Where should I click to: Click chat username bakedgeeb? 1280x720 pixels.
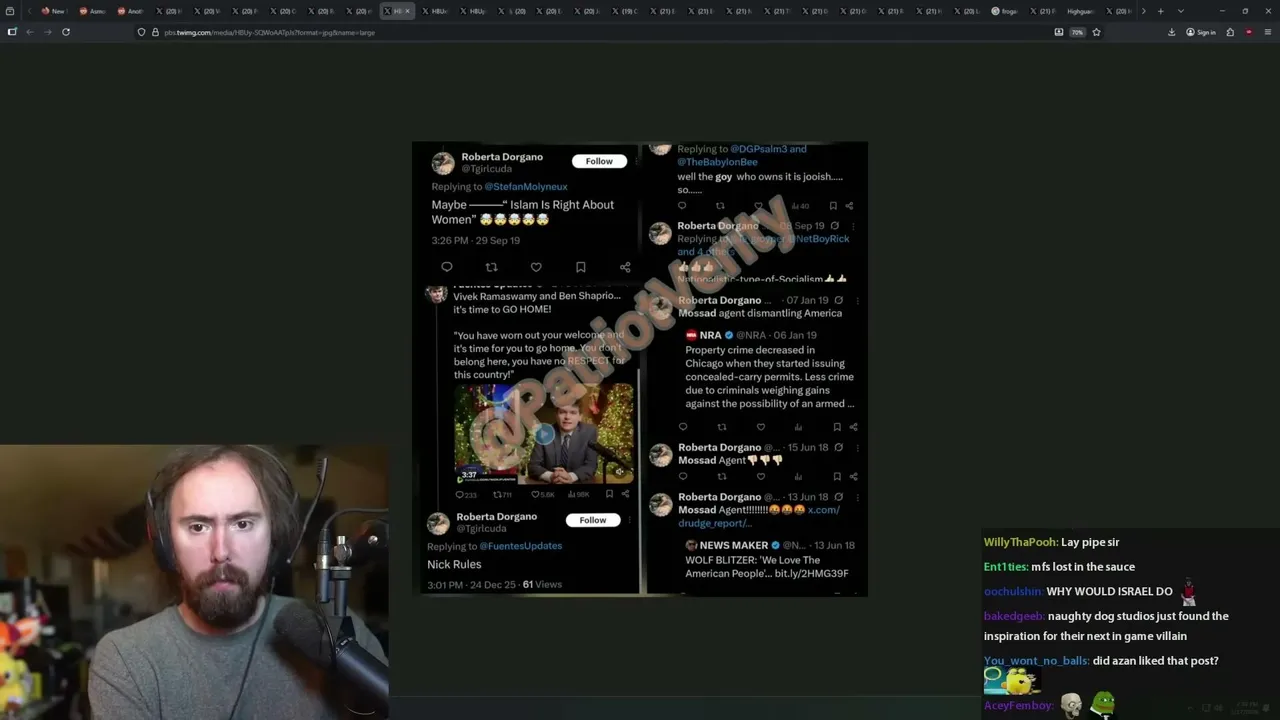click(1014, 616)
